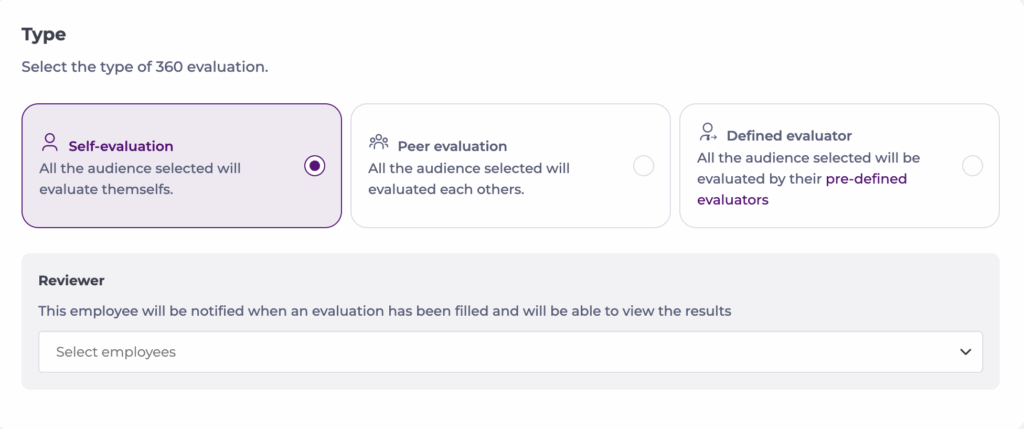This screenshot has height=429, width=1024.
Task: Click the 'Select employees' placeholder text
Action: click(116, 352)
